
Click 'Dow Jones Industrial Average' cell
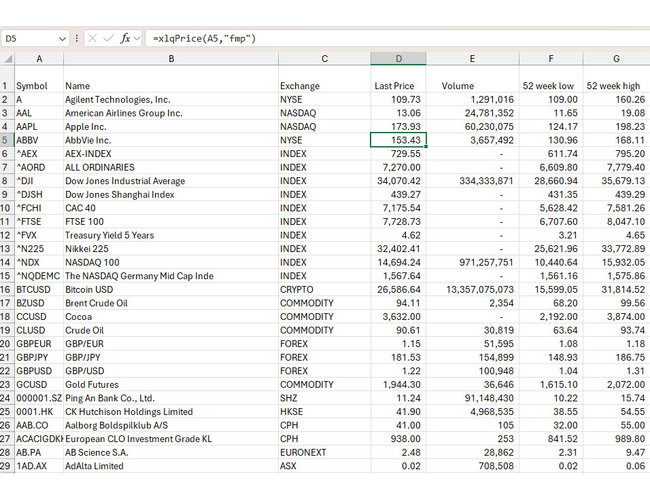tap(171, 181)
